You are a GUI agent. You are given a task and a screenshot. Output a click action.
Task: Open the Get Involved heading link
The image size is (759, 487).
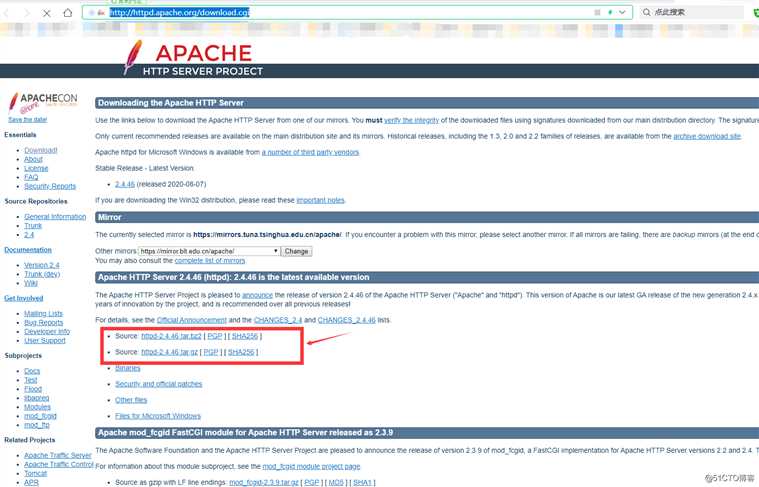24,298
